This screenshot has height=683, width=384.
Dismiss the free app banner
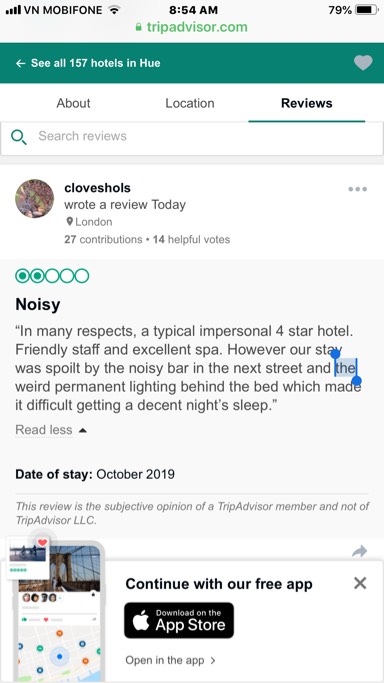click(x=360, y=583)
